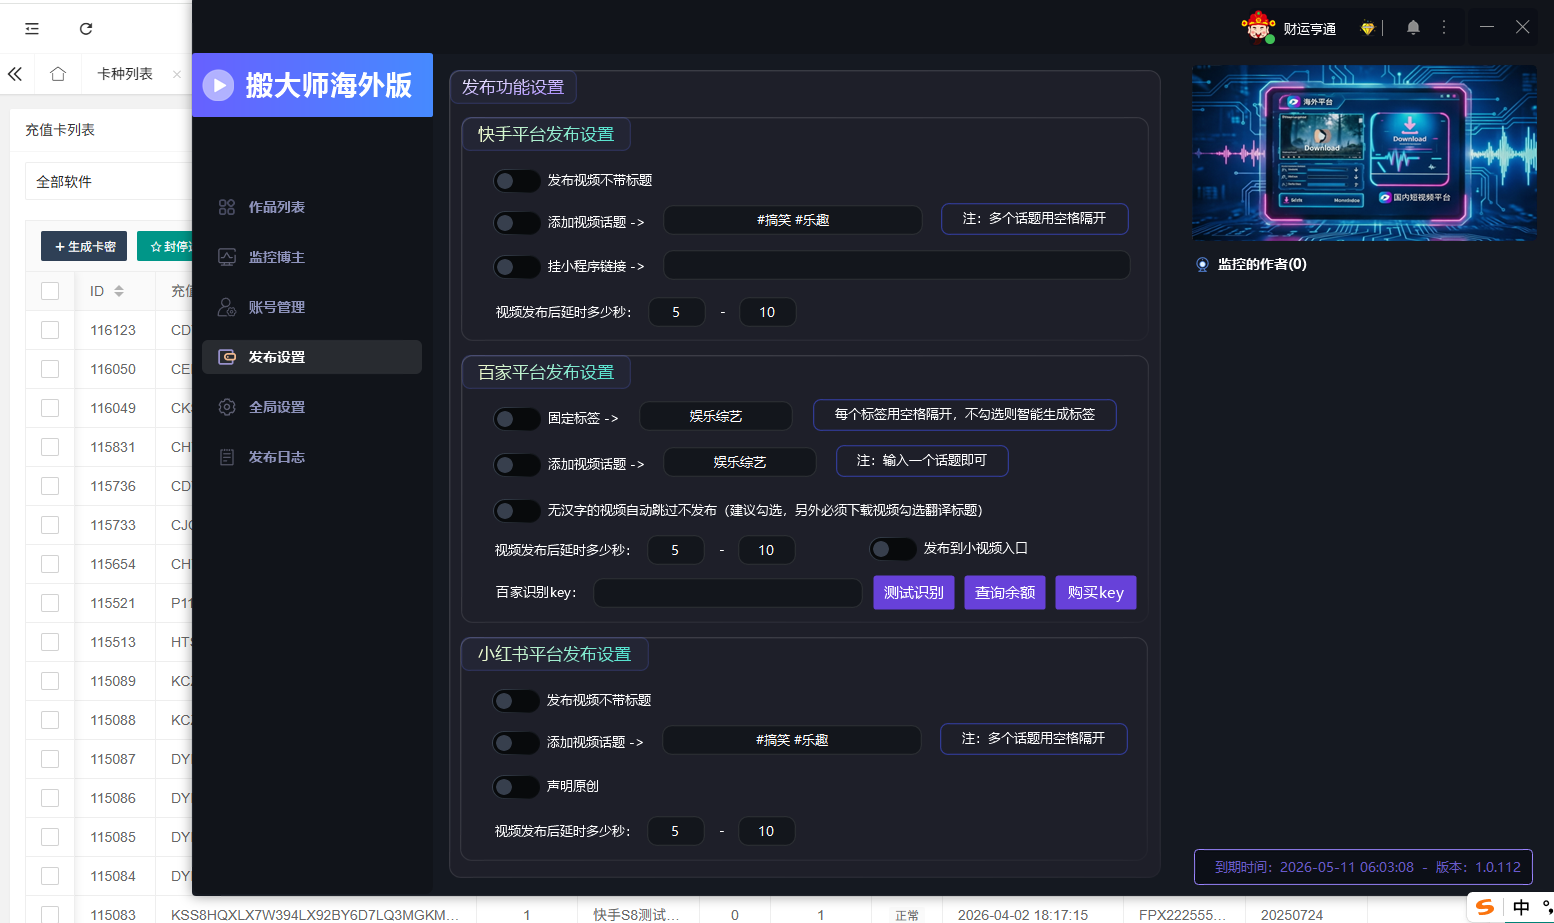The height and width of the screenshot is (923, 1554).
Task: Click Baijia delay minimum value 5
Action: [x=676, y=550]
